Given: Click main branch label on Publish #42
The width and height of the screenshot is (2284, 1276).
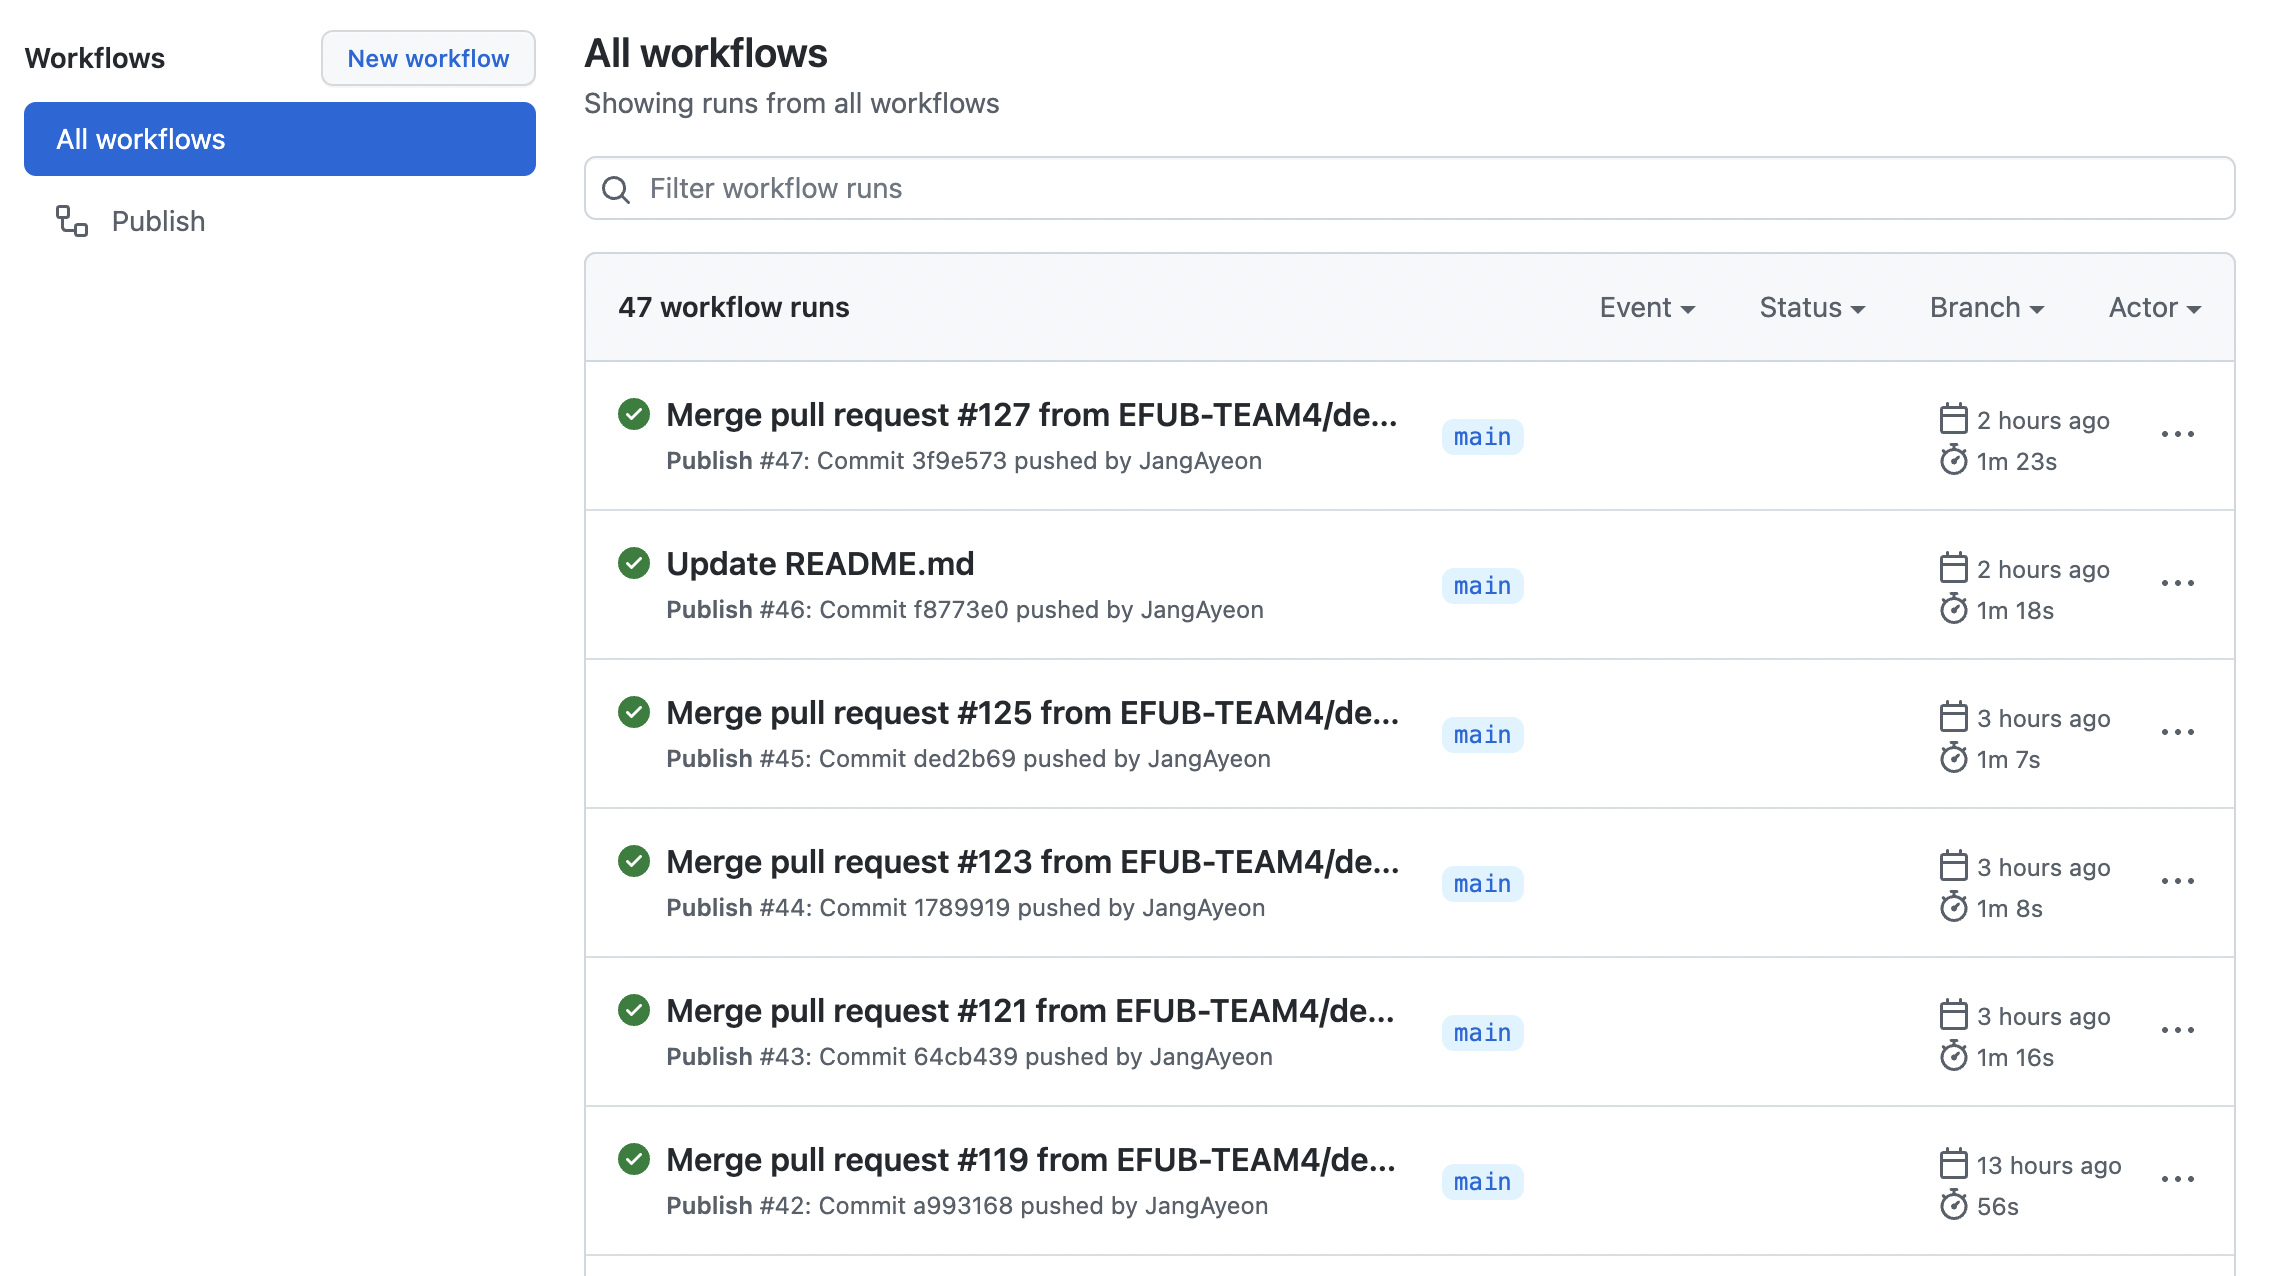Looking at the screenshot, I should (1482, 1182).
